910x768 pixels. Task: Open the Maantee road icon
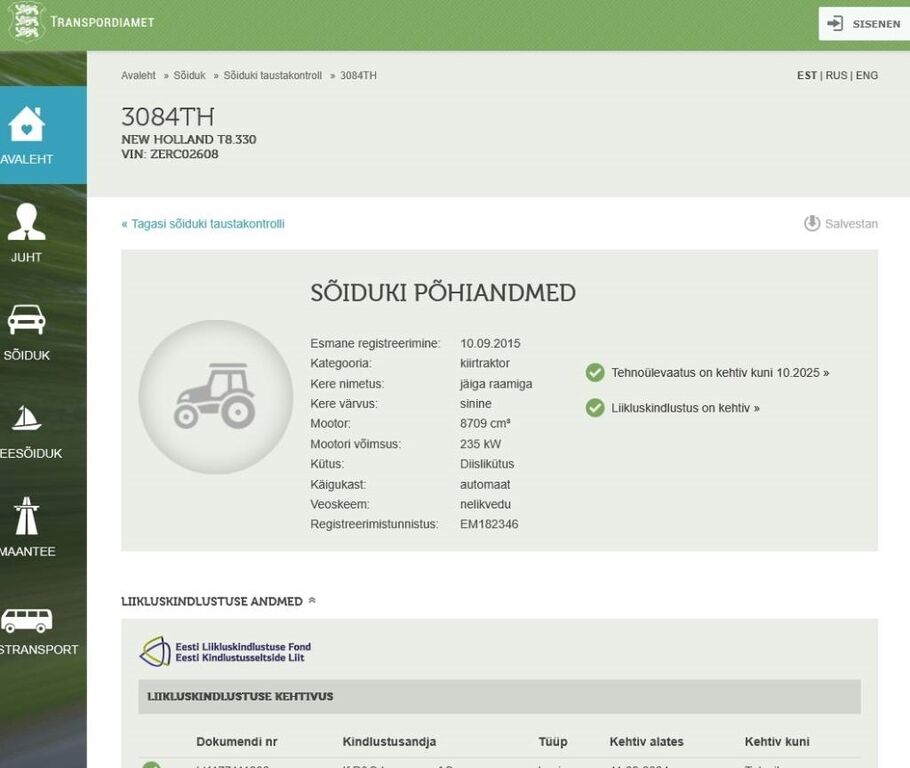click(26, 515)
